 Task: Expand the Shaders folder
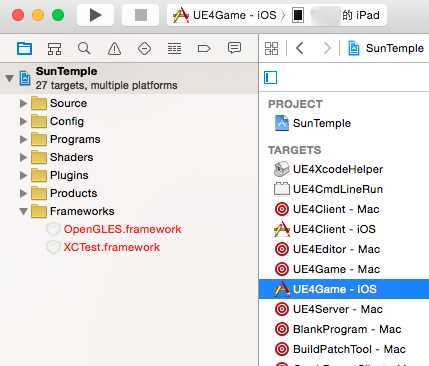click(23, 157)
